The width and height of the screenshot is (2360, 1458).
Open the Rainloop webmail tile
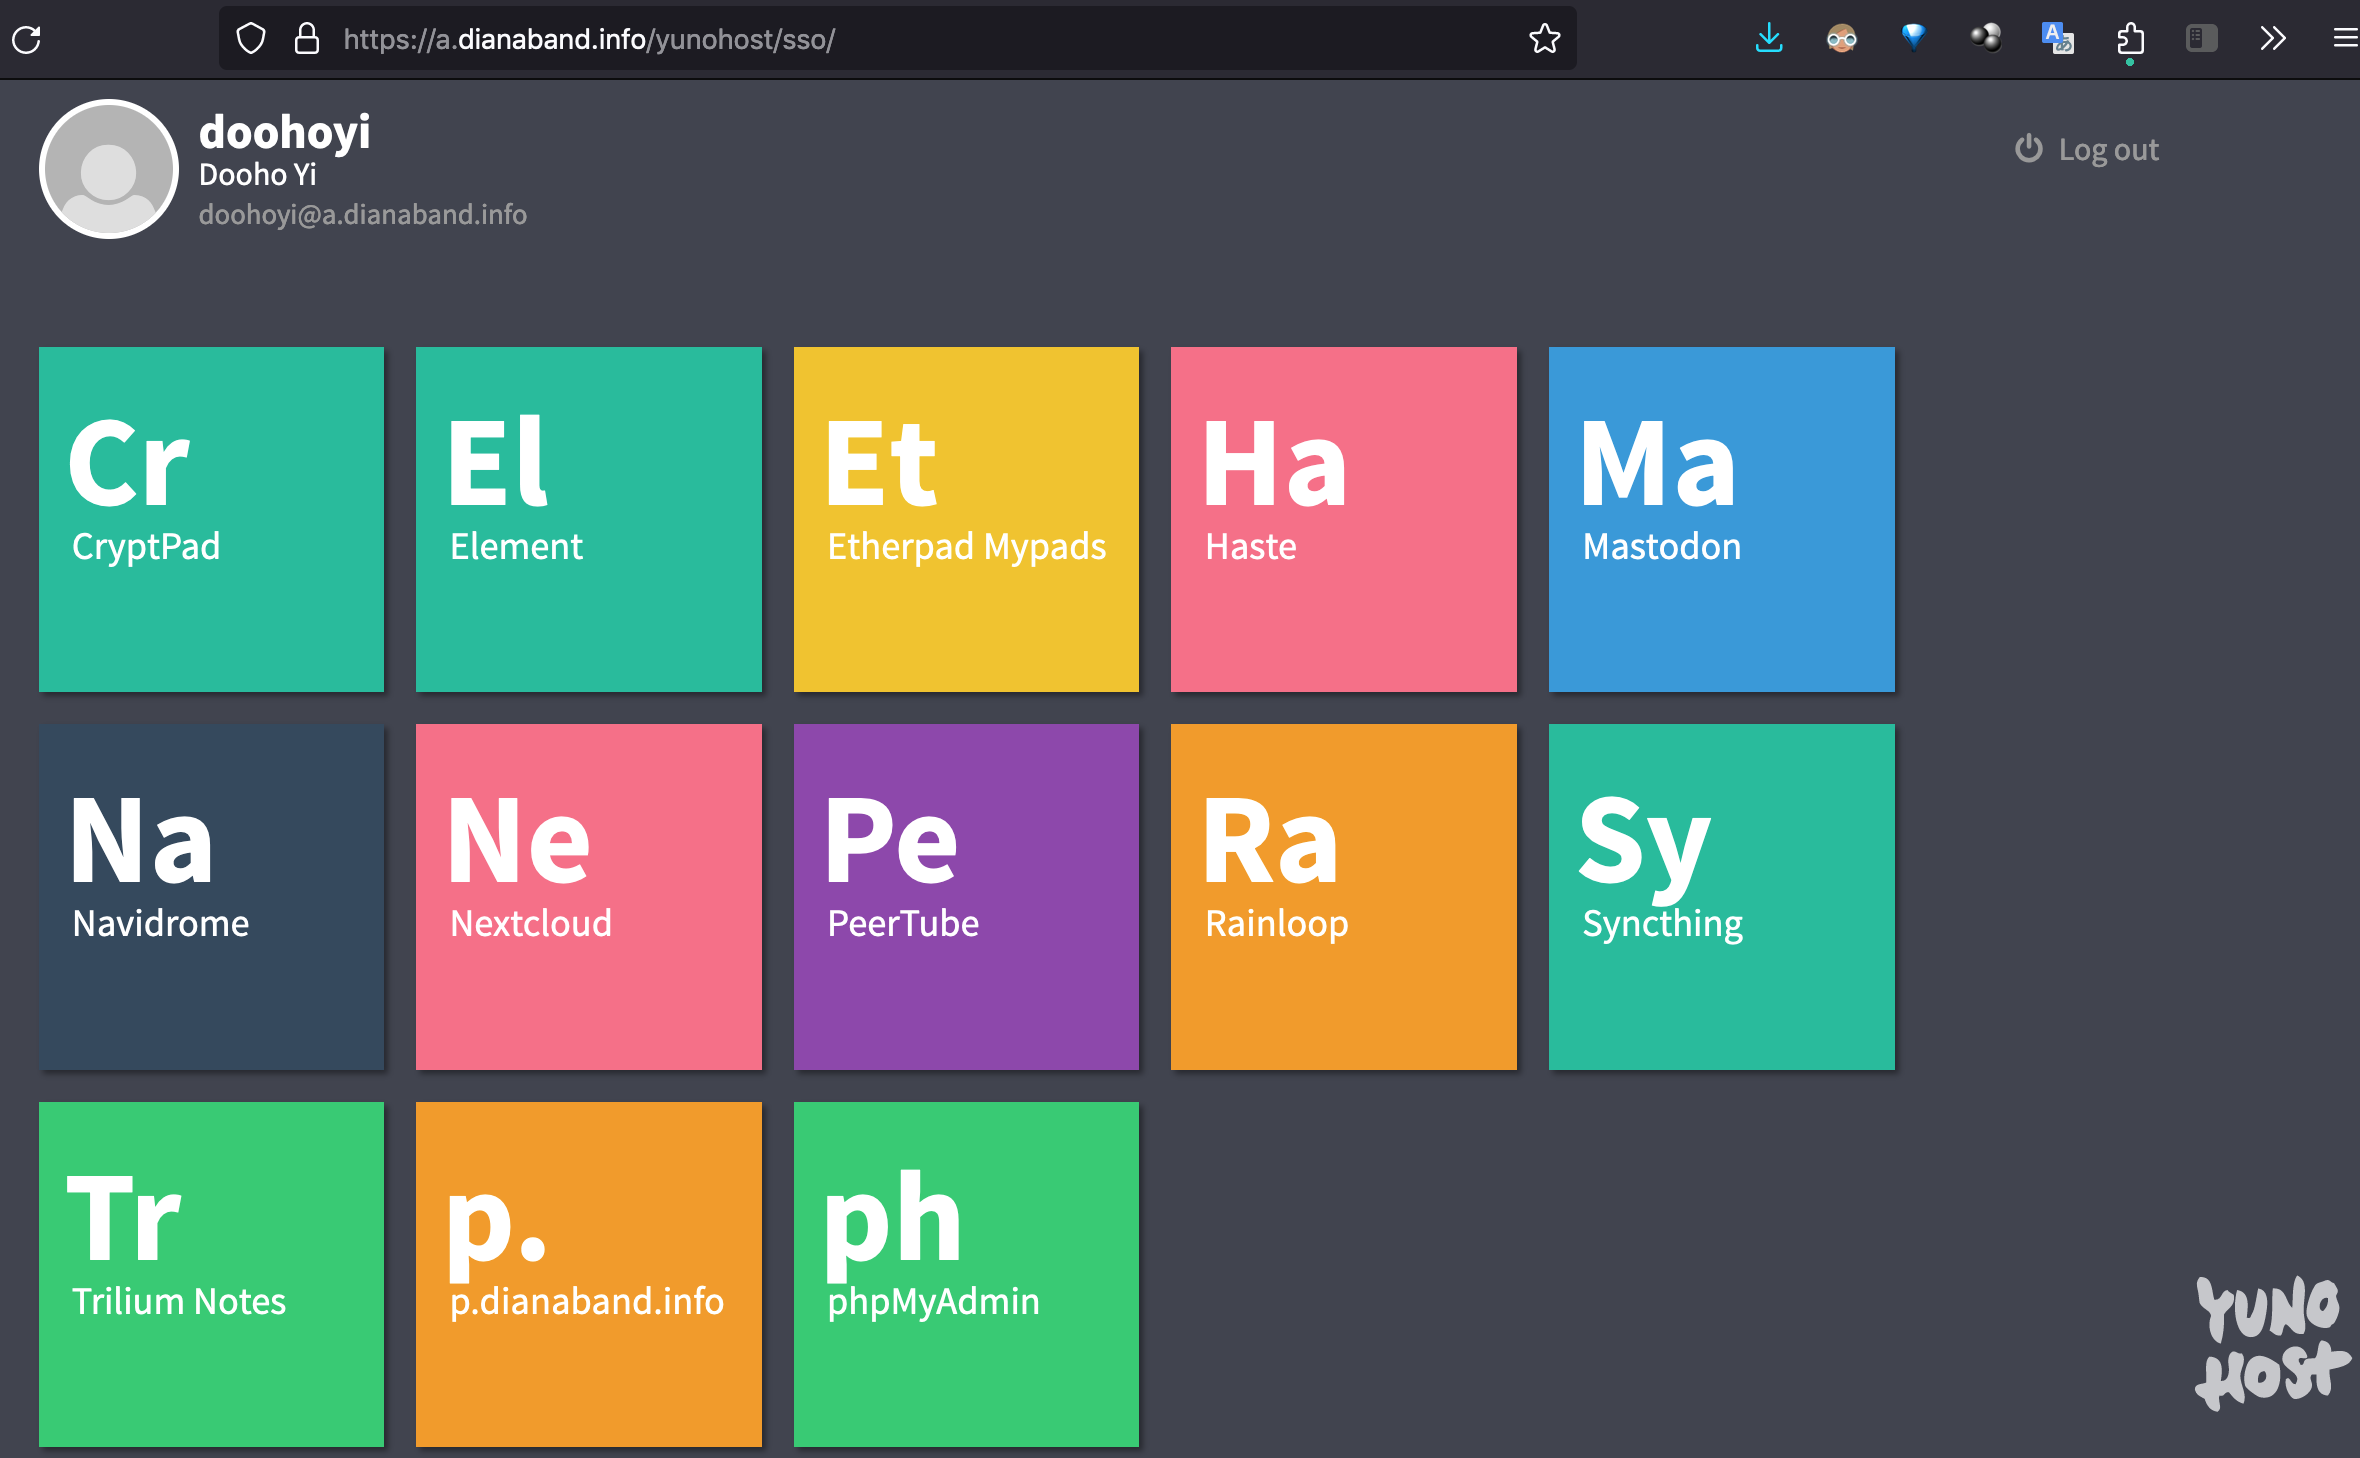point(1343,896)
